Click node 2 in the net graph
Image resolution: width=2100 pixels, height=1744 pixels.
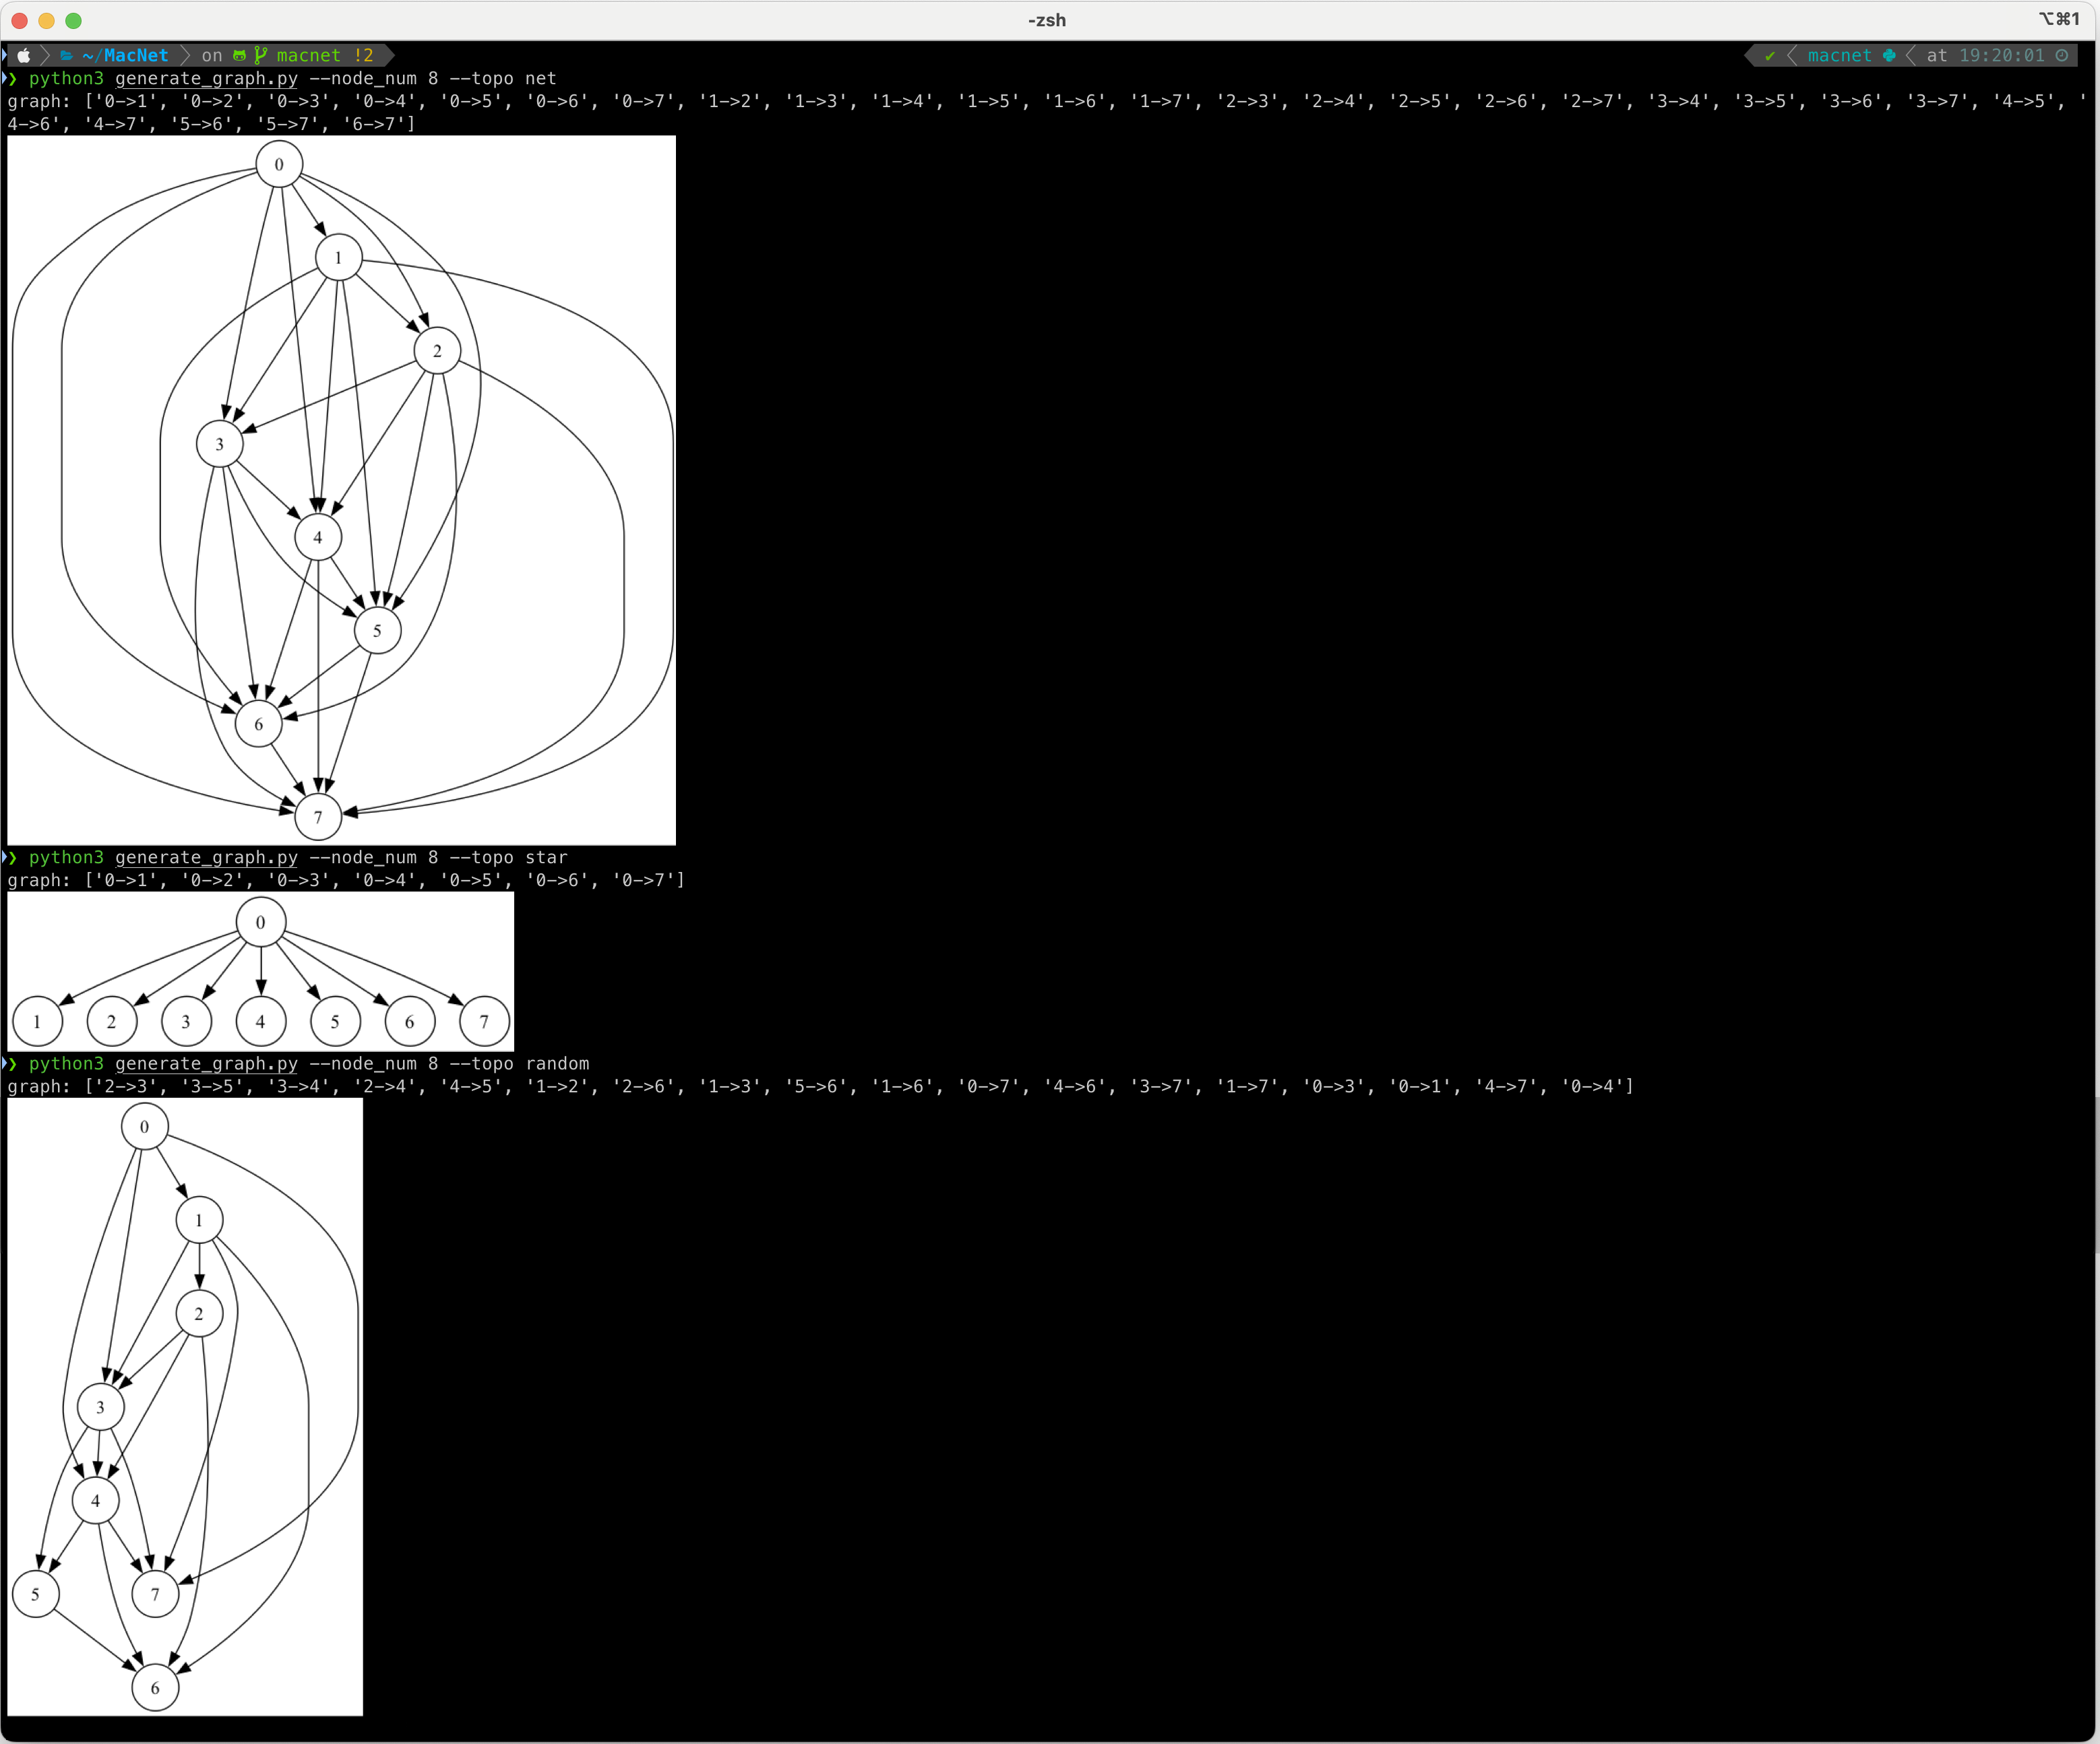pyautogui.click(x=437, y=351)
